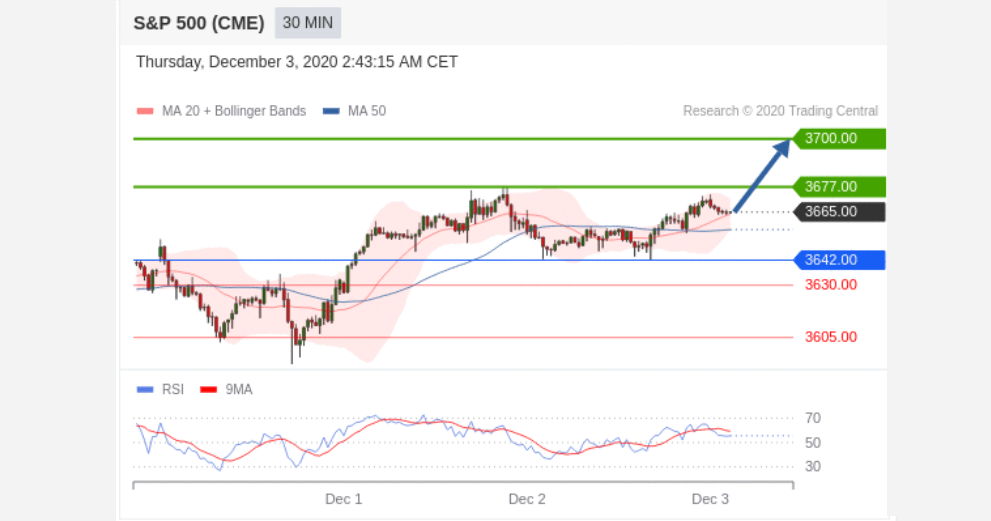
Task: Select the 3677.00 green resistance price tag
Action: point(839,187)
